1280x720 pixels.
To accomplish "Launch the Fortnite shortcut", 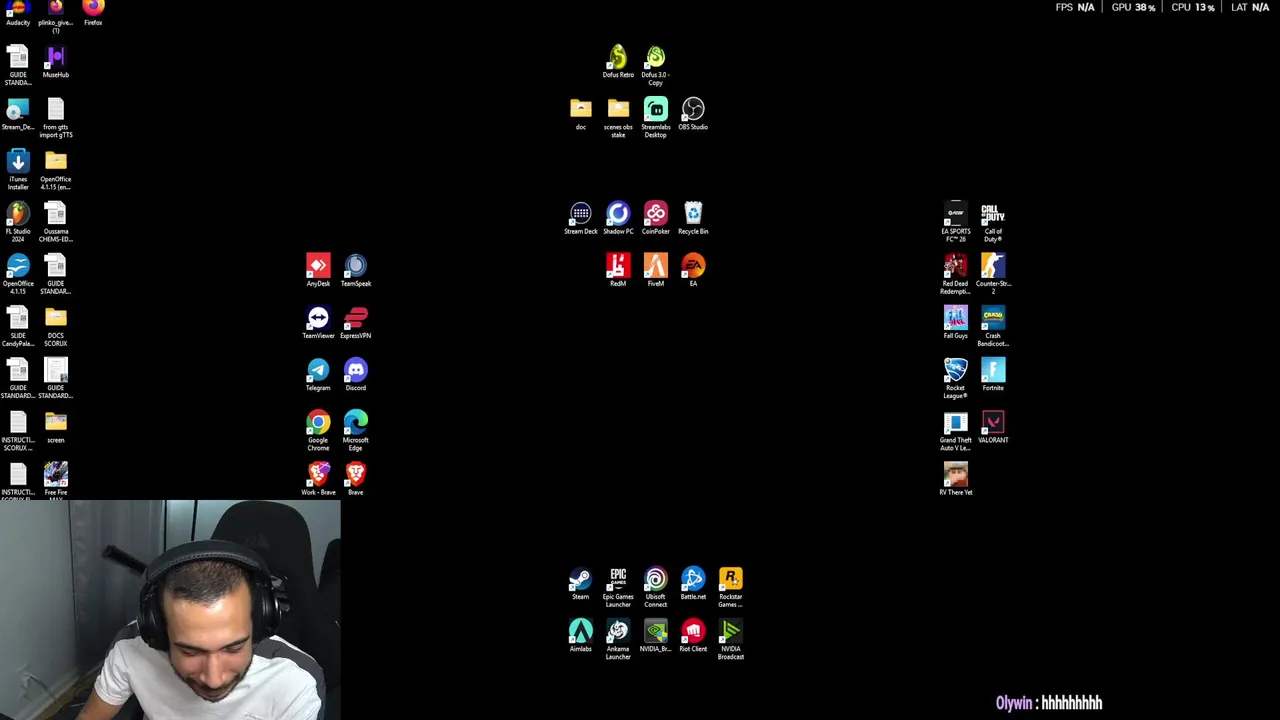I will click(993, 373).
